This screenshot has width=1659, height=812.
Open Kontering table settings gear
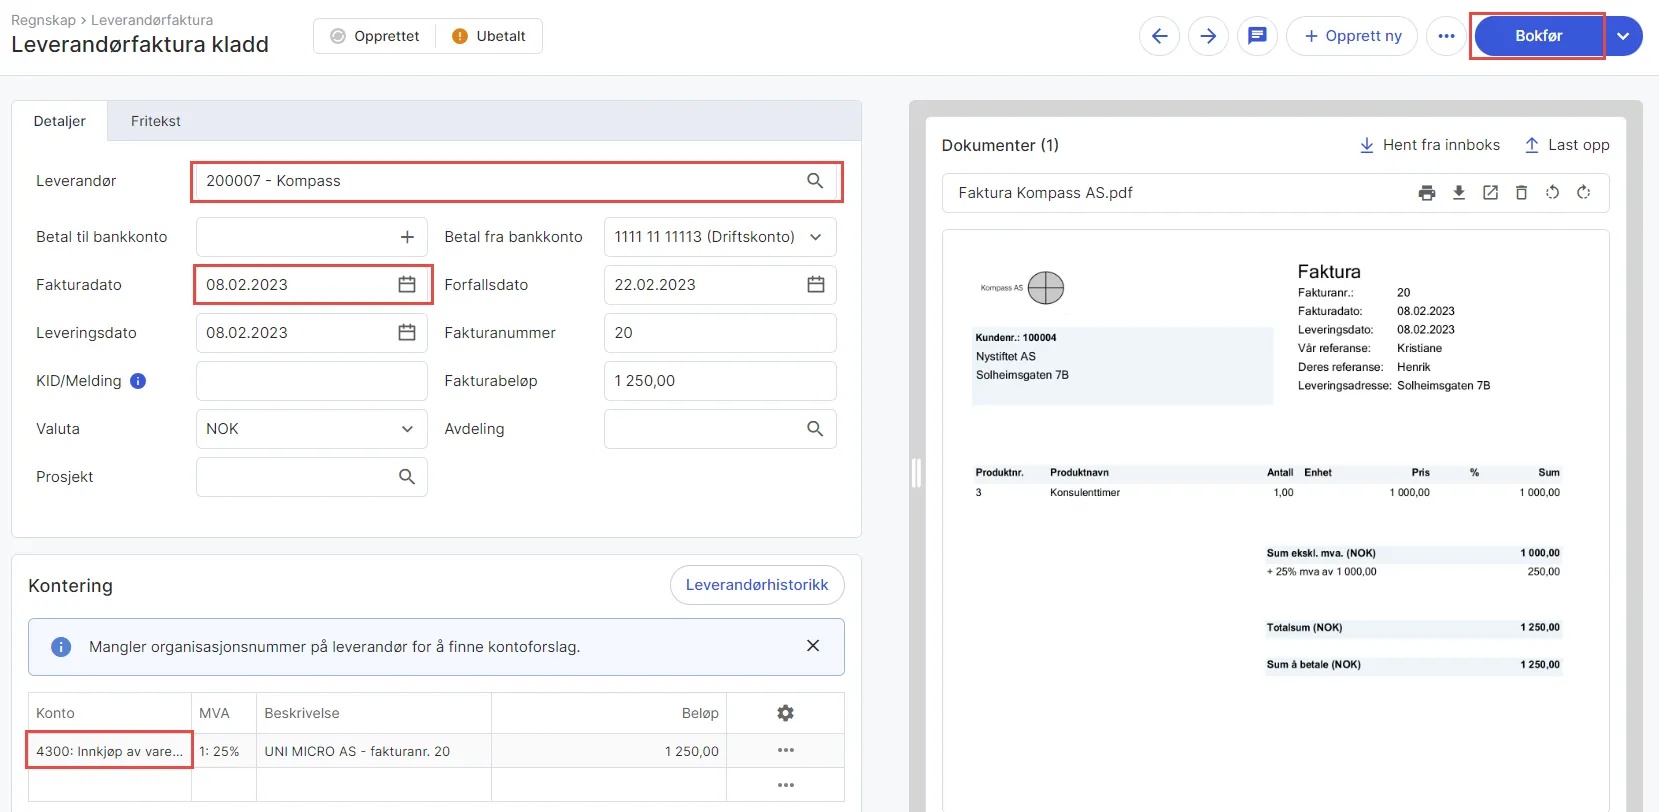(x=786, y=713)
